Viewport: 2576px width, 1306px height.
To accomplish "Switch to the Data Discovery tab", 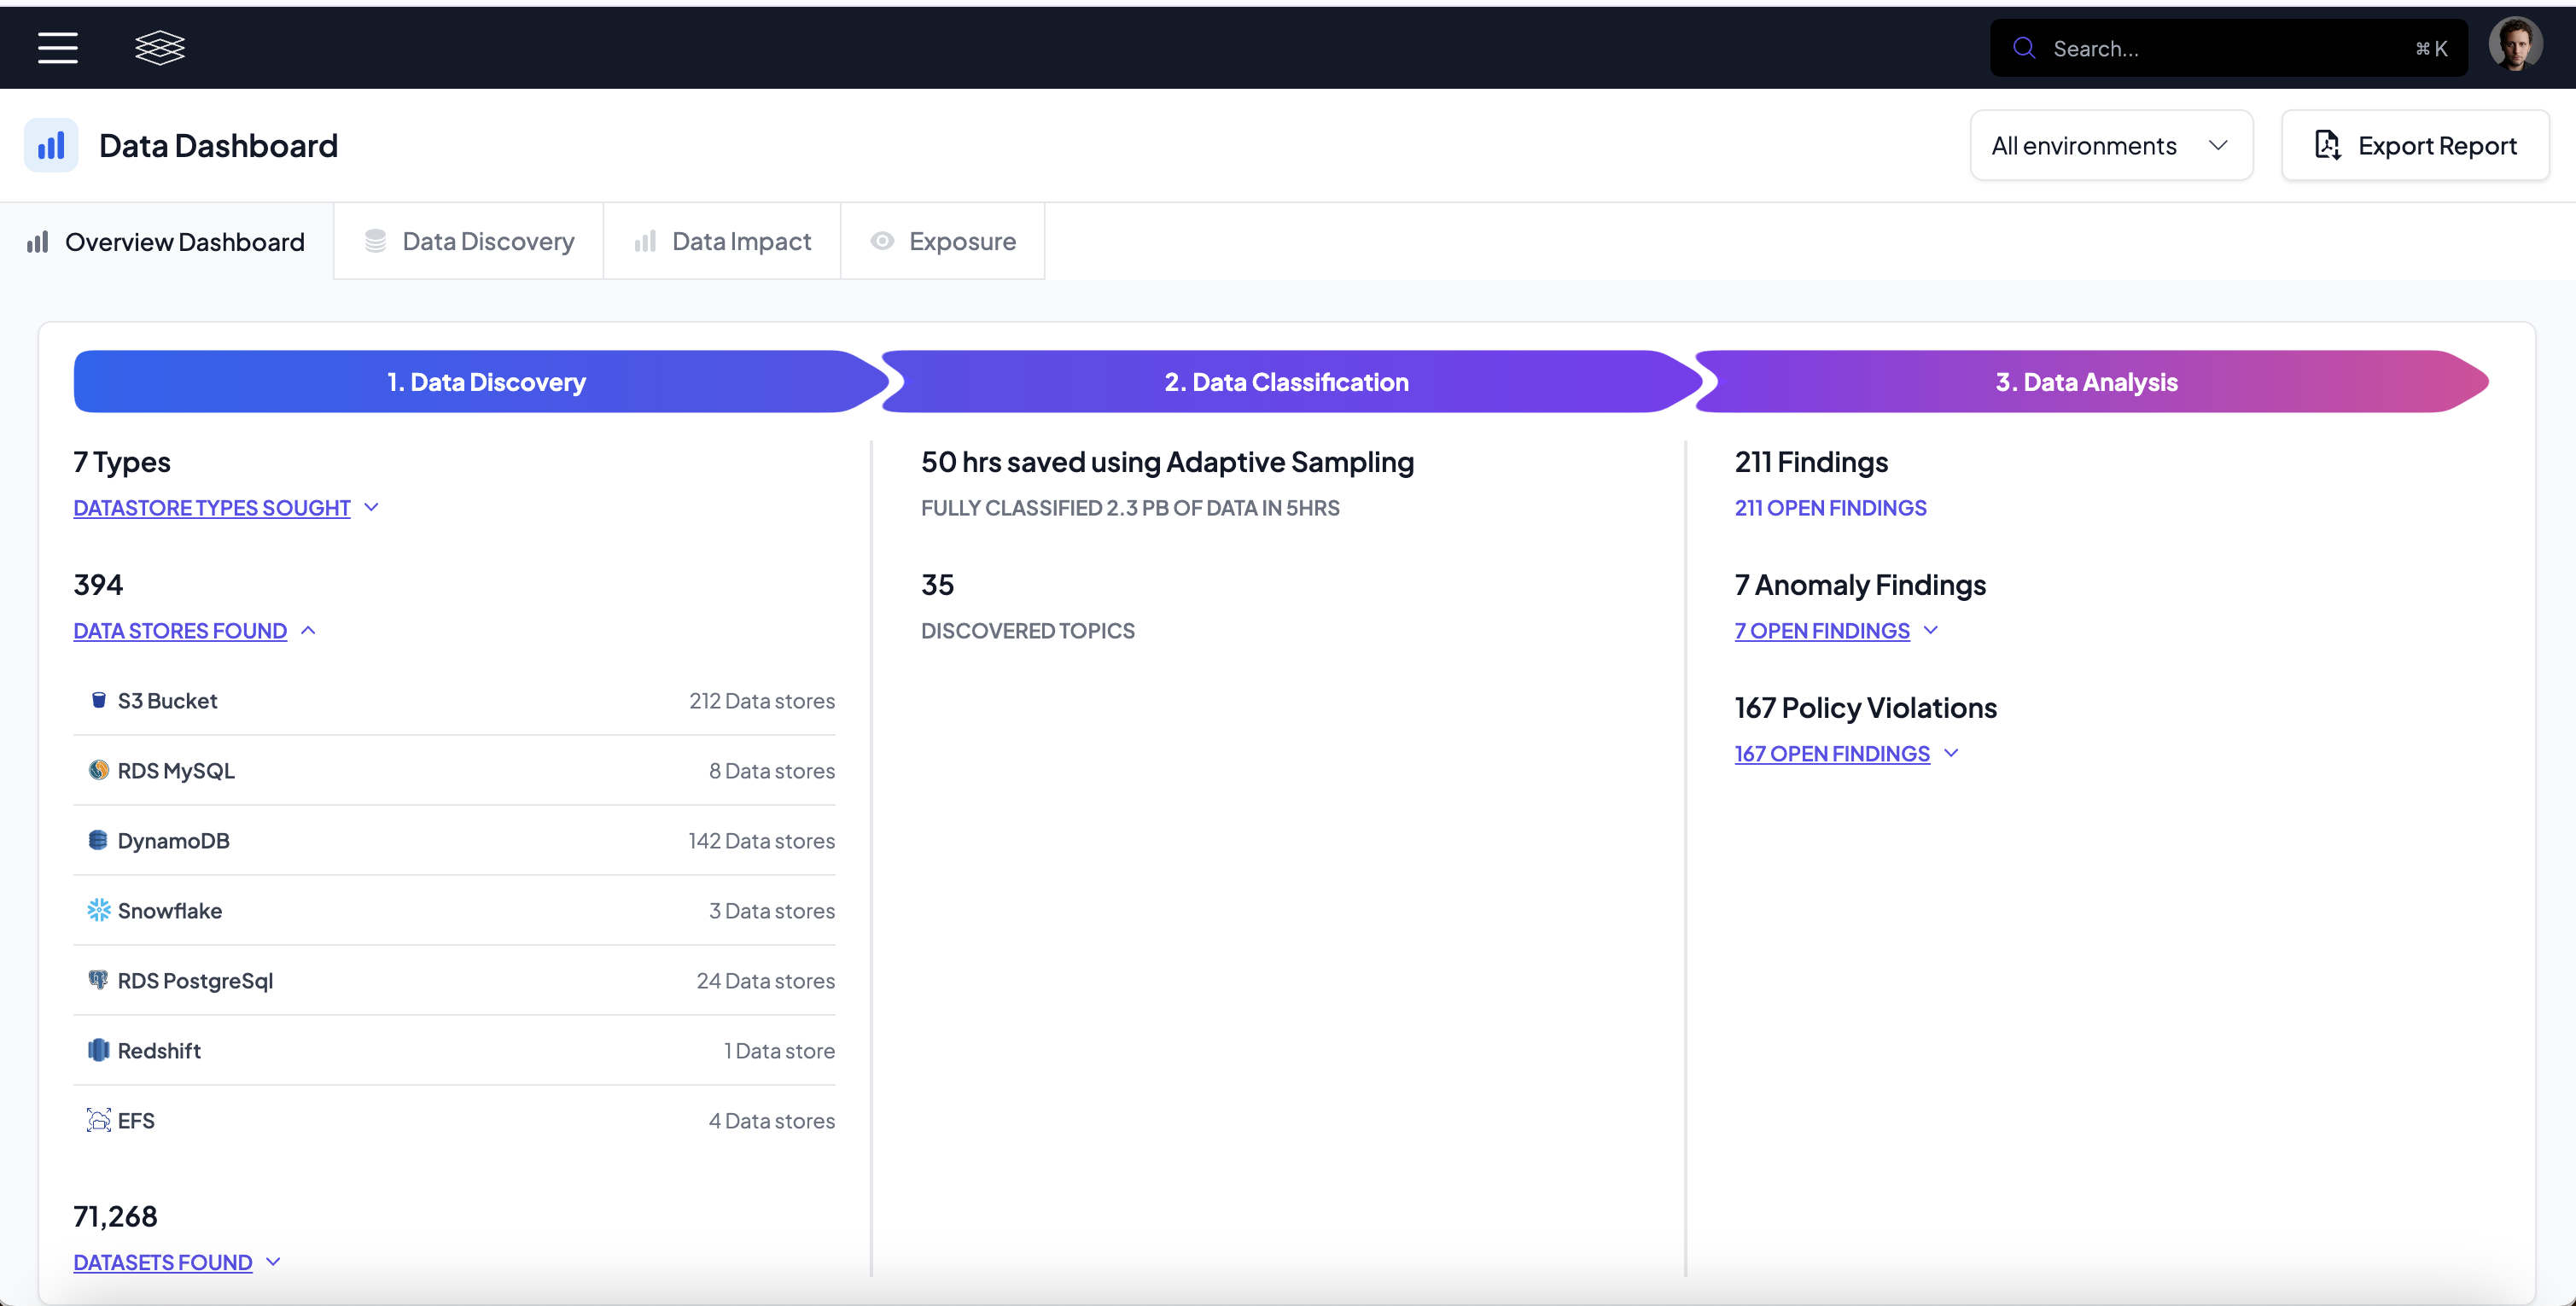I will point(468,241).
